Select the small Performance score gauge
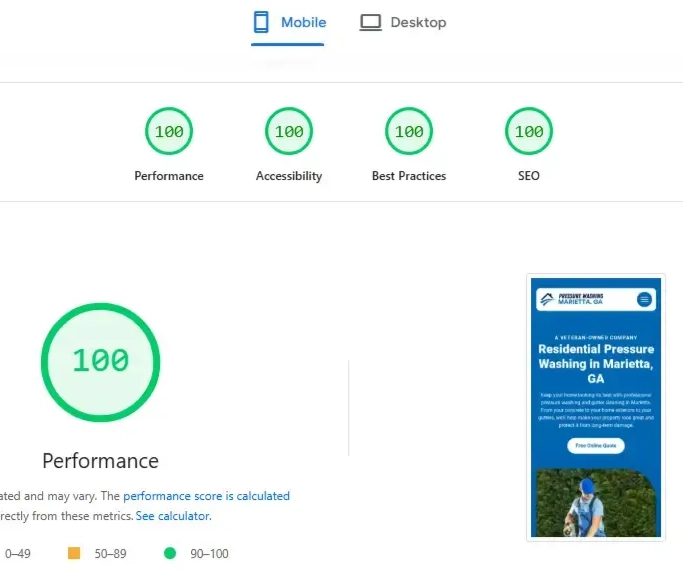The height and width of the screenshot is (572, 683). pos(169,132)
